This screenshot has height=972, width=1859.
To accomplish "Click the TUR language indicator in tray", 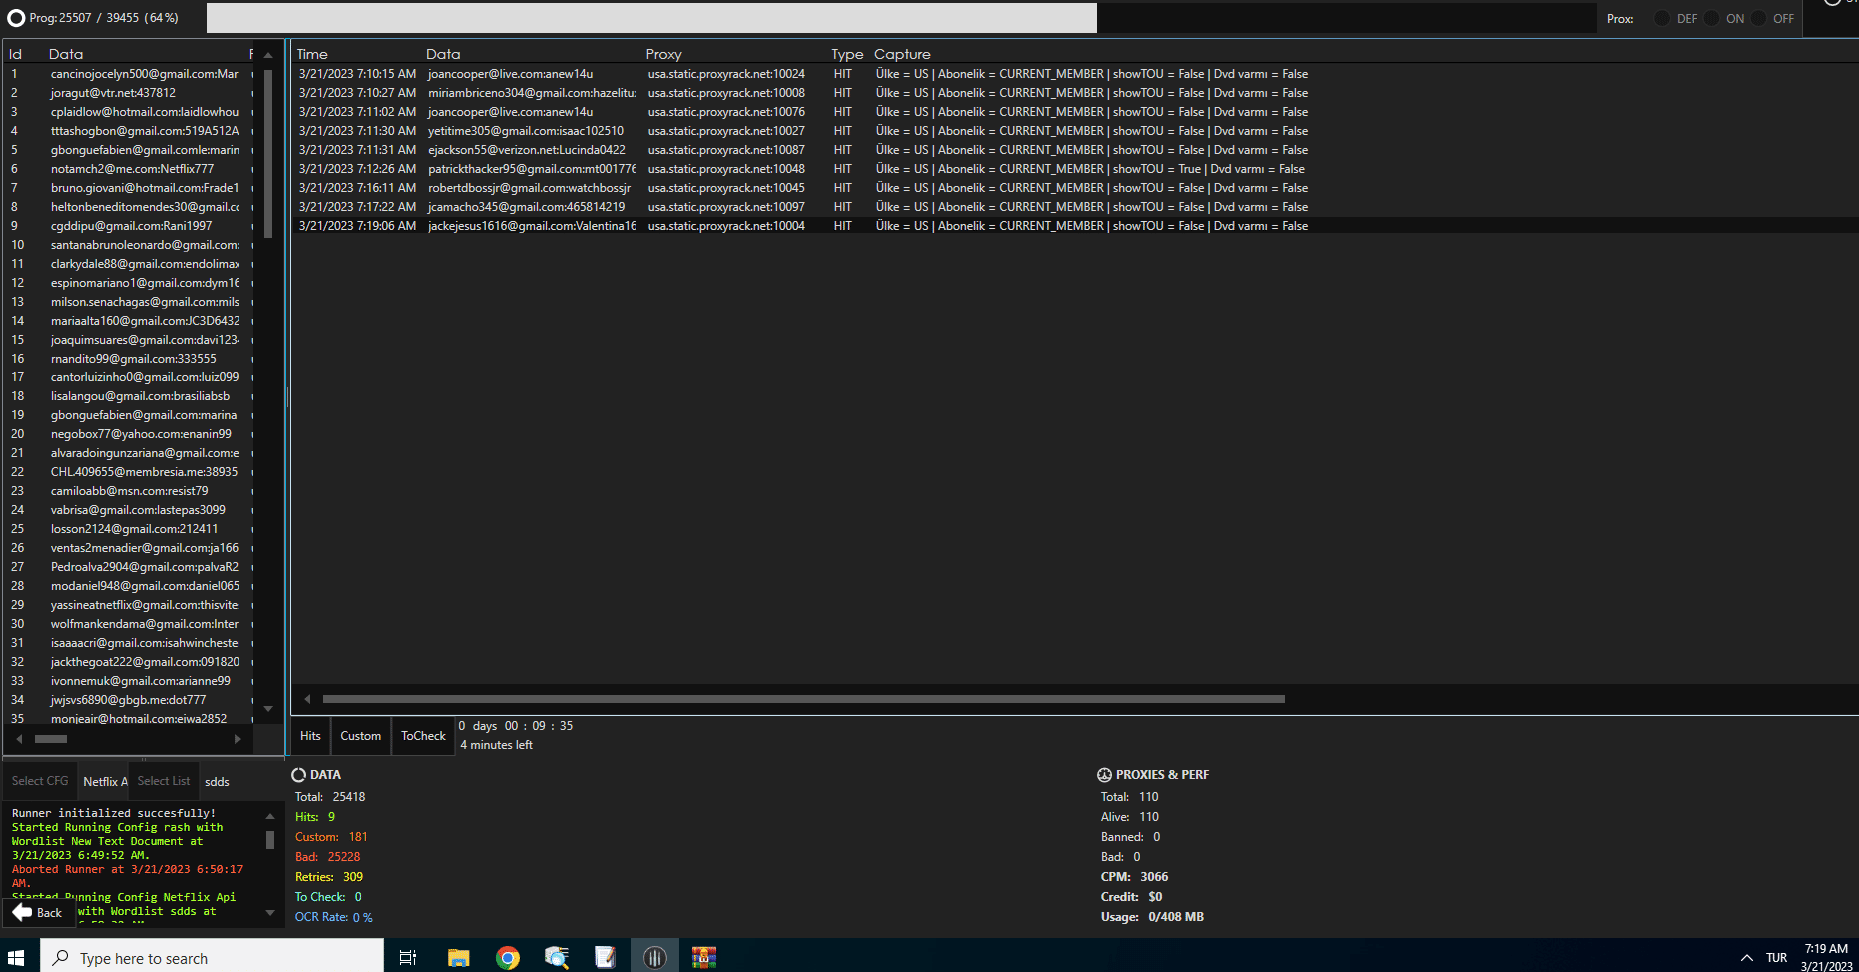I will (1777, 958).
